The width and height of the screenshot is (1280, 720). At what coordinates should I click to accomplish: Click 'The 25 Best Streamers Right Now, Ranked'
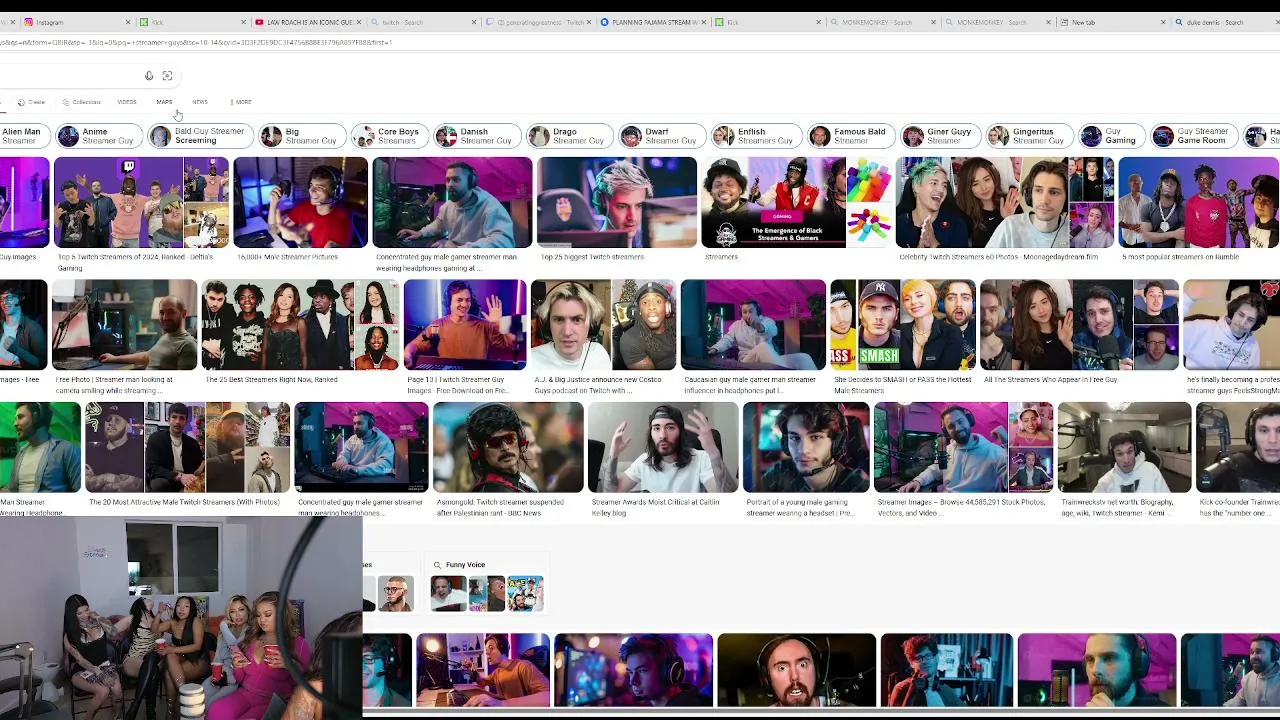[271, 380]
